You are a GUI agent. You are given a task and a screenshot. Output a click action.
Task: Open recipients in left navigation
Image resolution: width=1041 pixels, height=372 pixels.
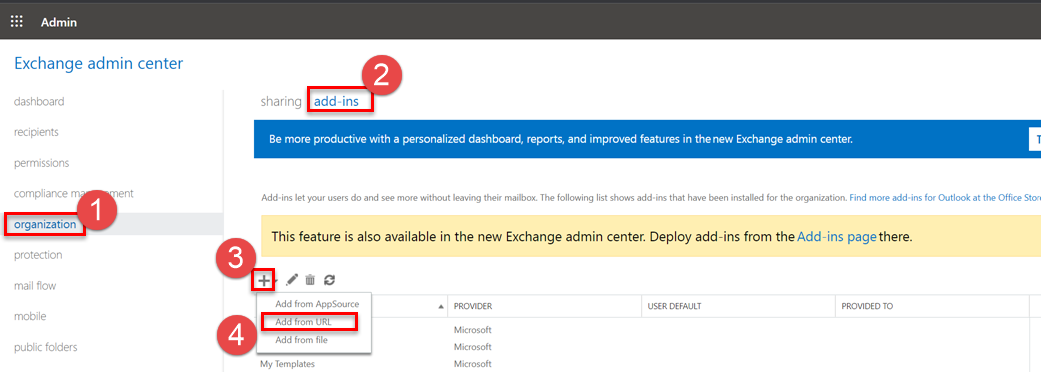pos(36,132)
